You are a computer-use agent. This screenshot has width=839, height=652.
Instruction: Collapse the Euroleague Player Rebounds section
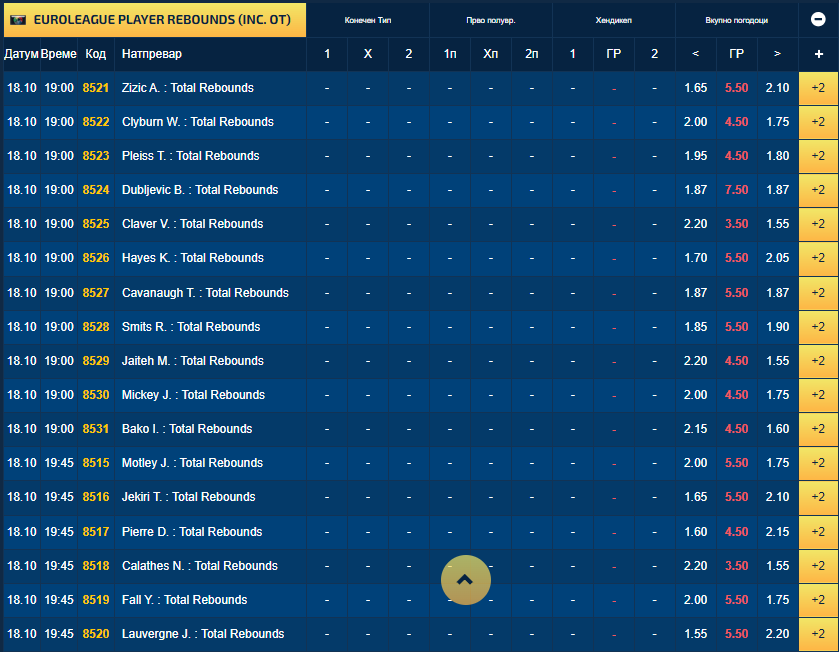[x=818, y=19]
